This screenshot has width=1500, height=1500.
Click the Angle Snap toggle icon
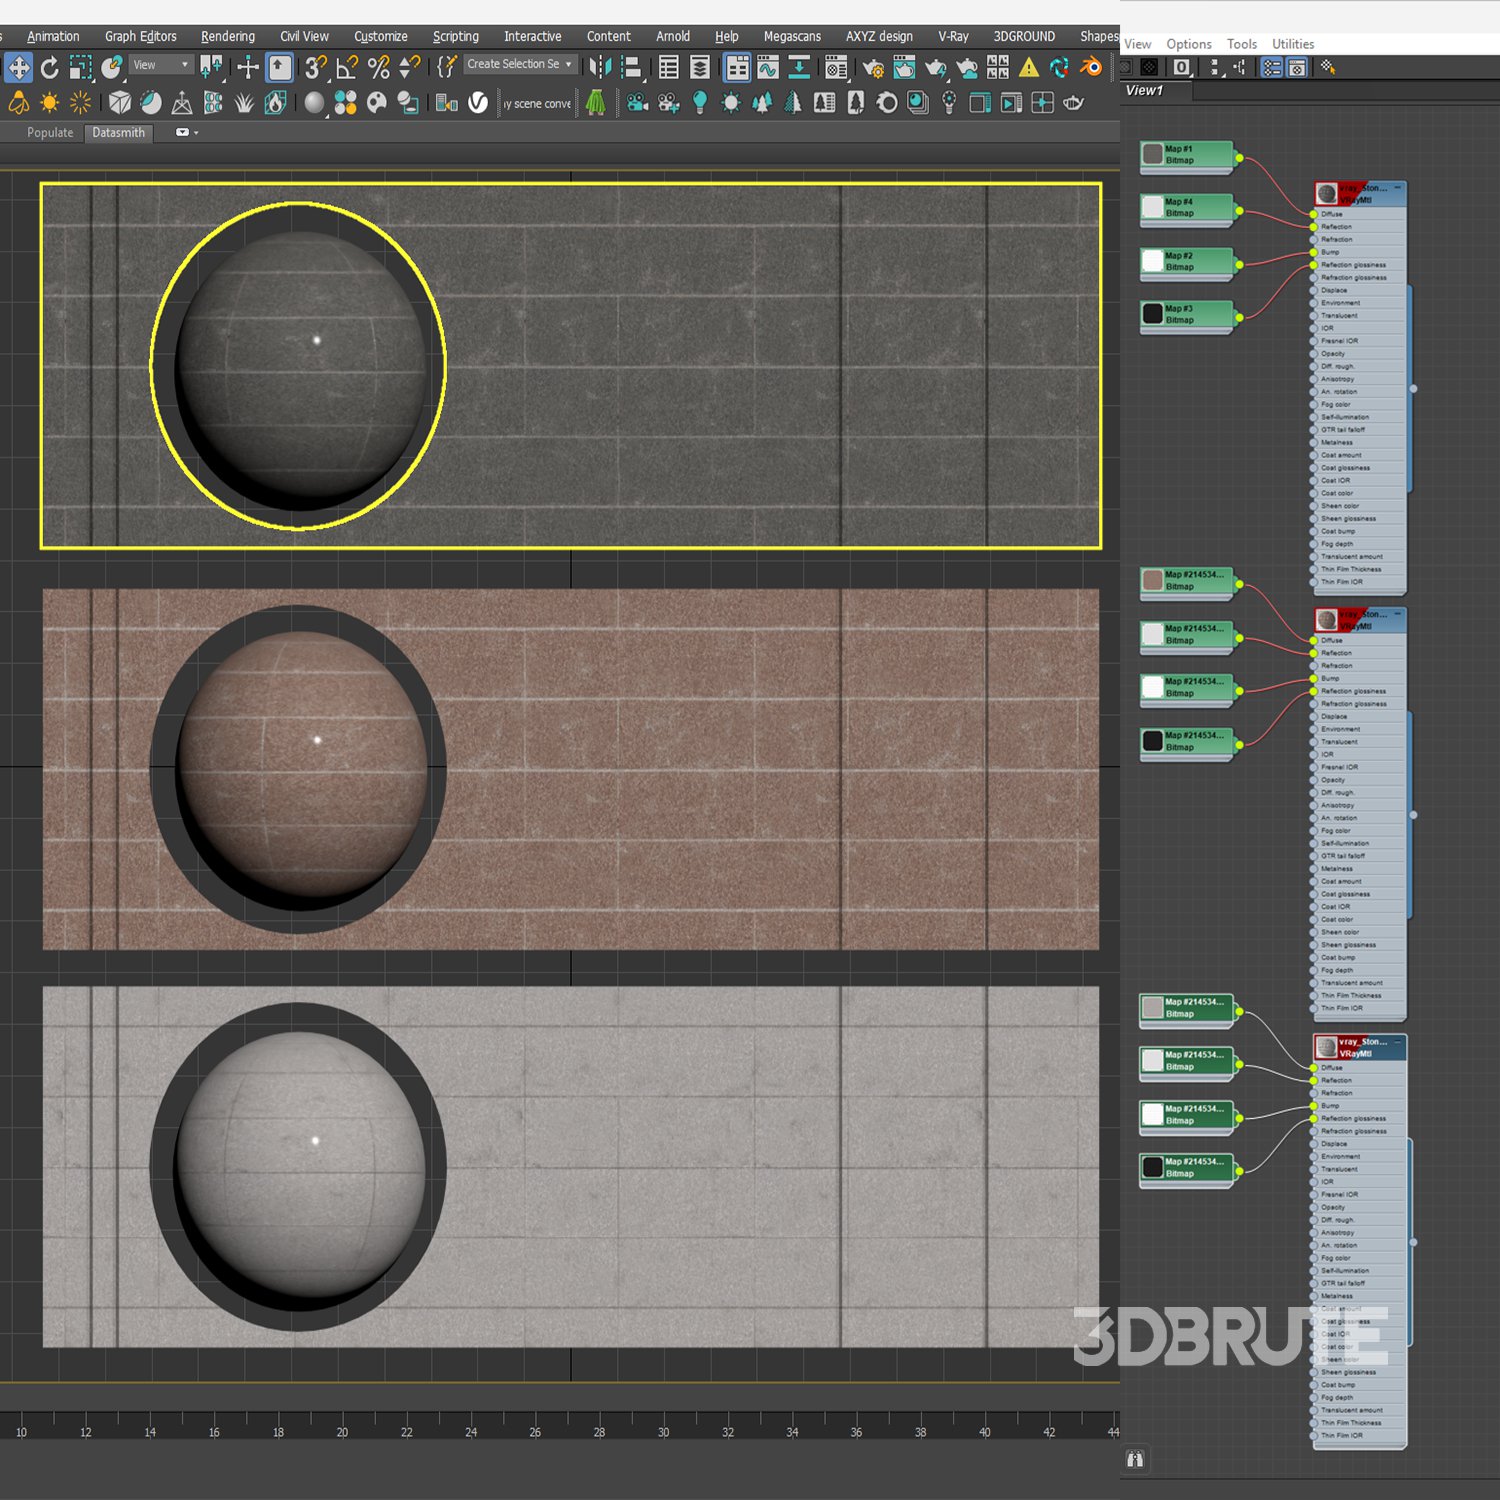(346, 68)
